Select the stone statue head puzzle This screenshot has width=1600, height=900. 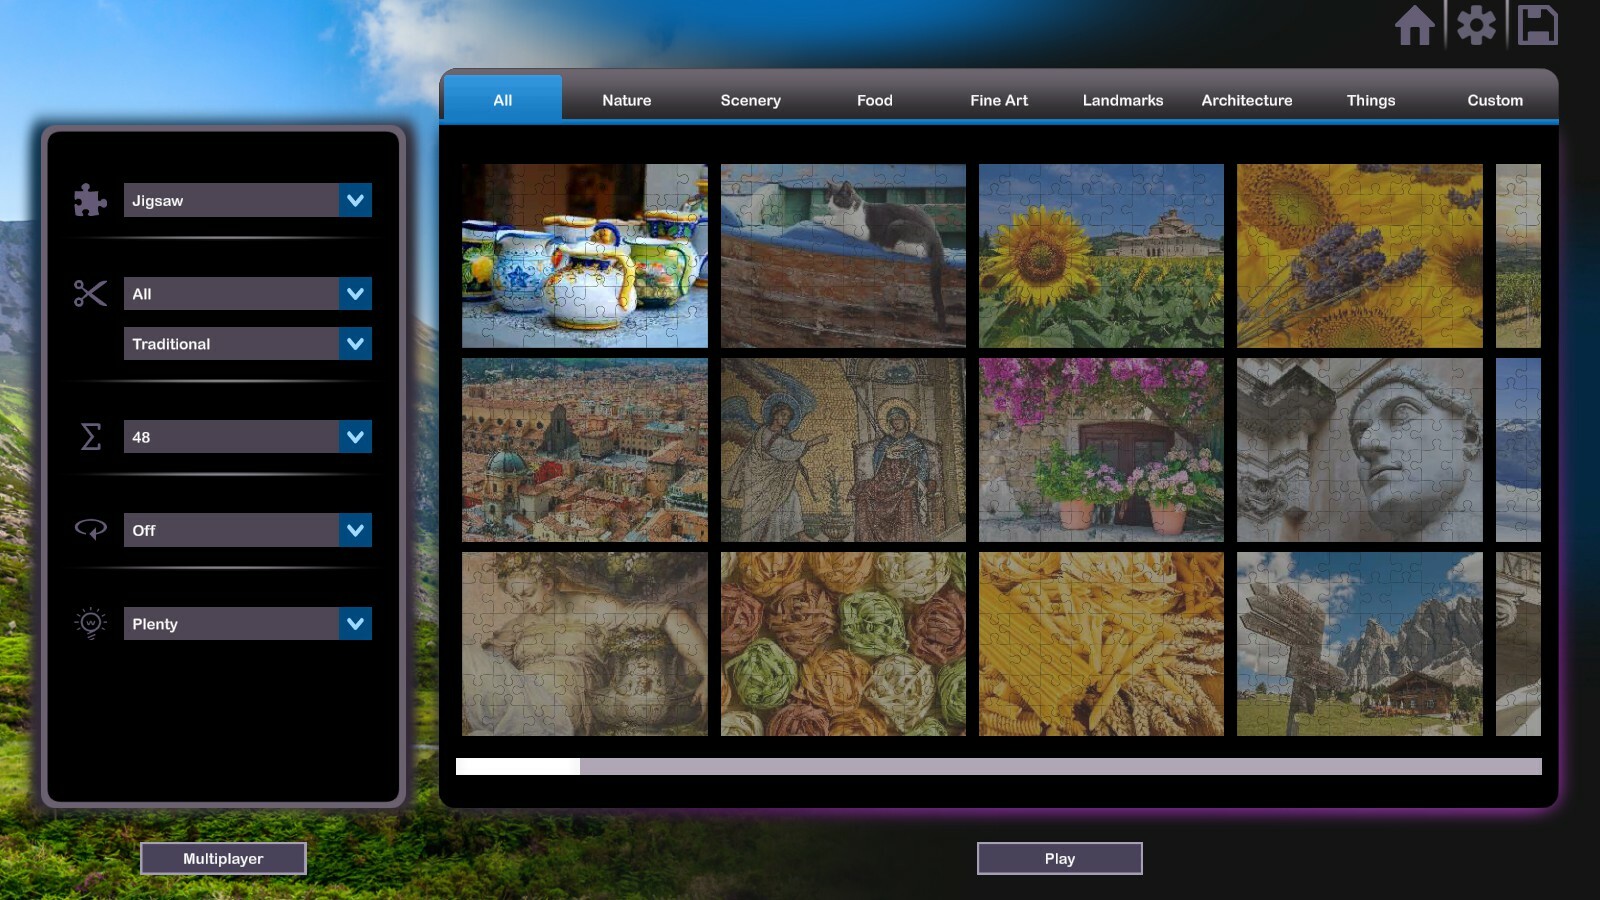1360,450
